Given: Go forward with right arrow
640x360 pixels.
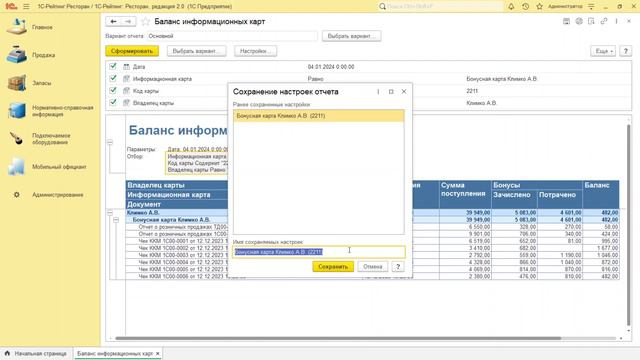Looking at the screenshot, I should tap(128, 22).
